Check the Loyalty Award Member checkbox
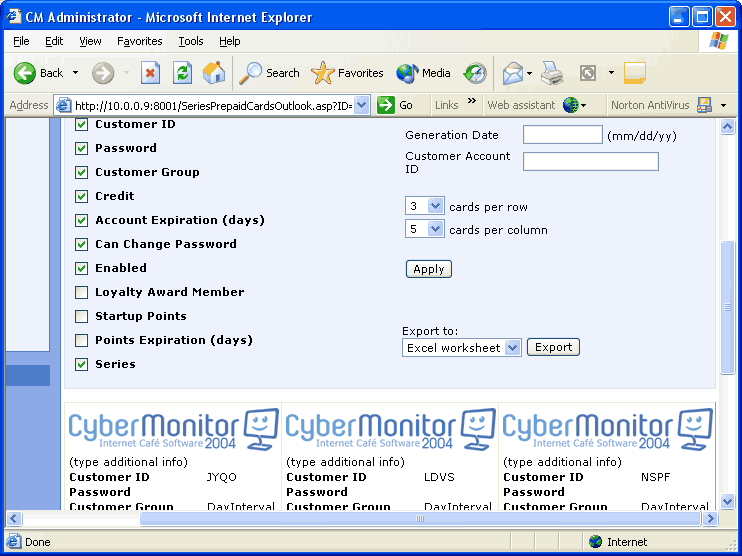 point(81,292)
